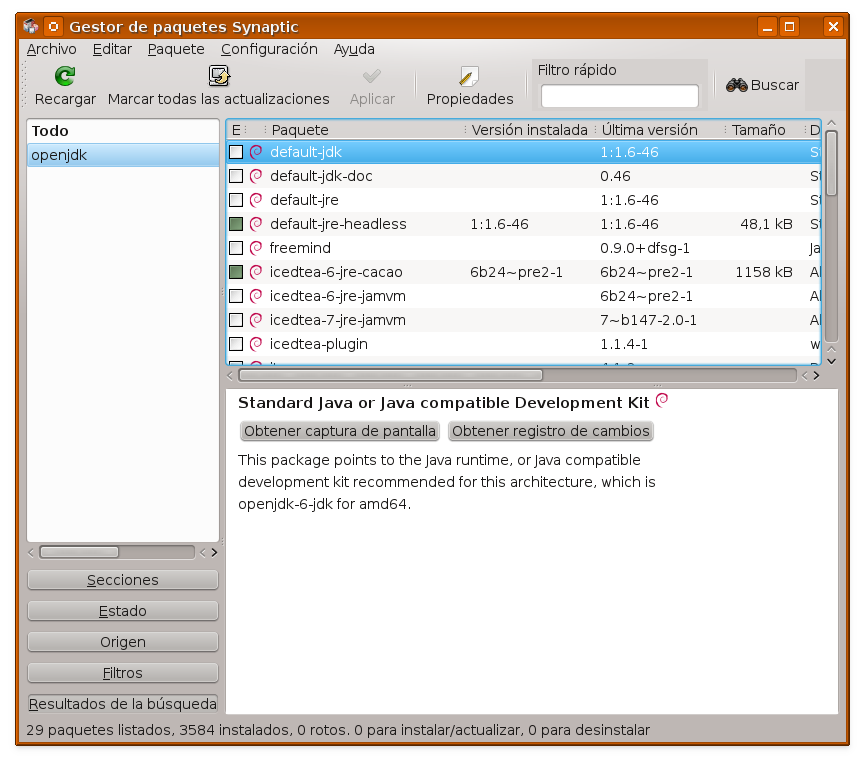Click Debian swirl icon beside default-jre-headless
865x764 pixels.
(256, 224)
